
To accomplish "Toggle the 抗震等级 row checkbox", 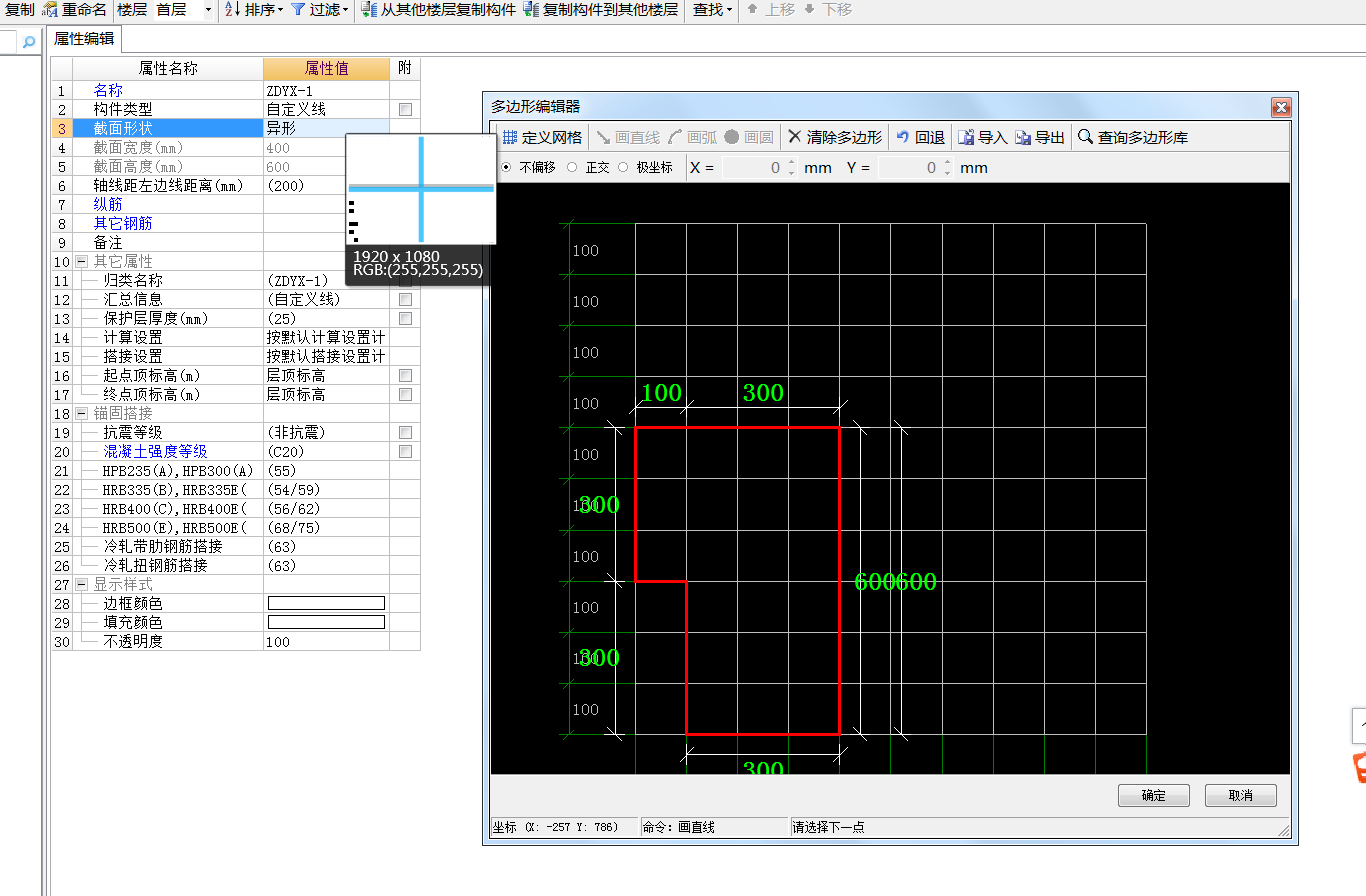I will click(x=405, y=432).
